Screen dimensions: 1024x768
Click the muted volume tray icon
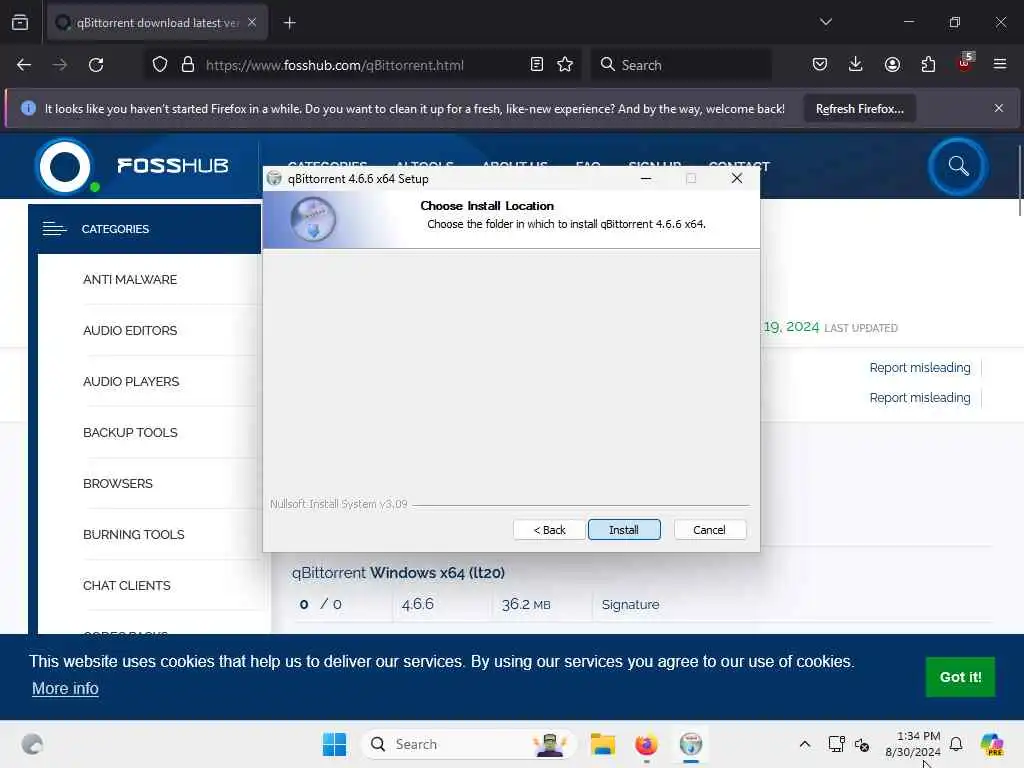(x=862, y=744)
